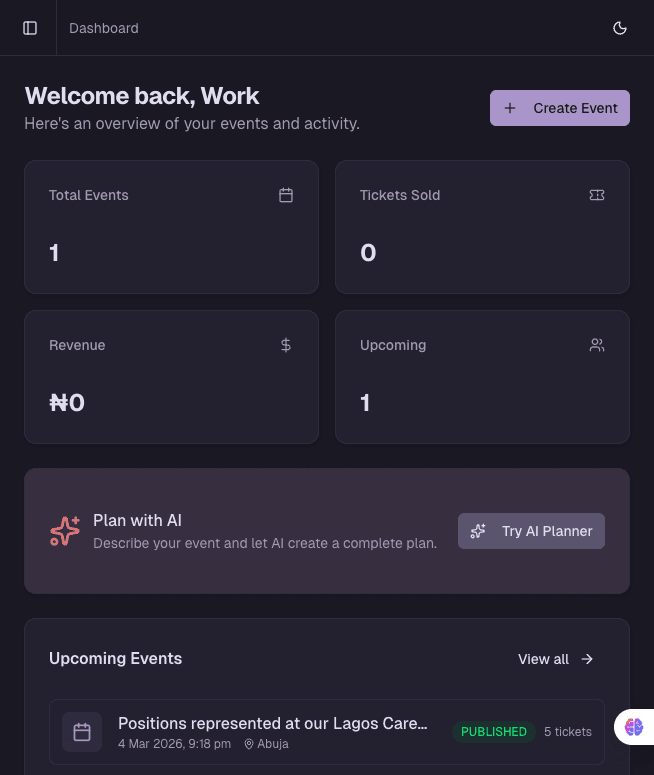Toggle the sidebar panel icon
The image size is (654, 775).
pos(30,28)
